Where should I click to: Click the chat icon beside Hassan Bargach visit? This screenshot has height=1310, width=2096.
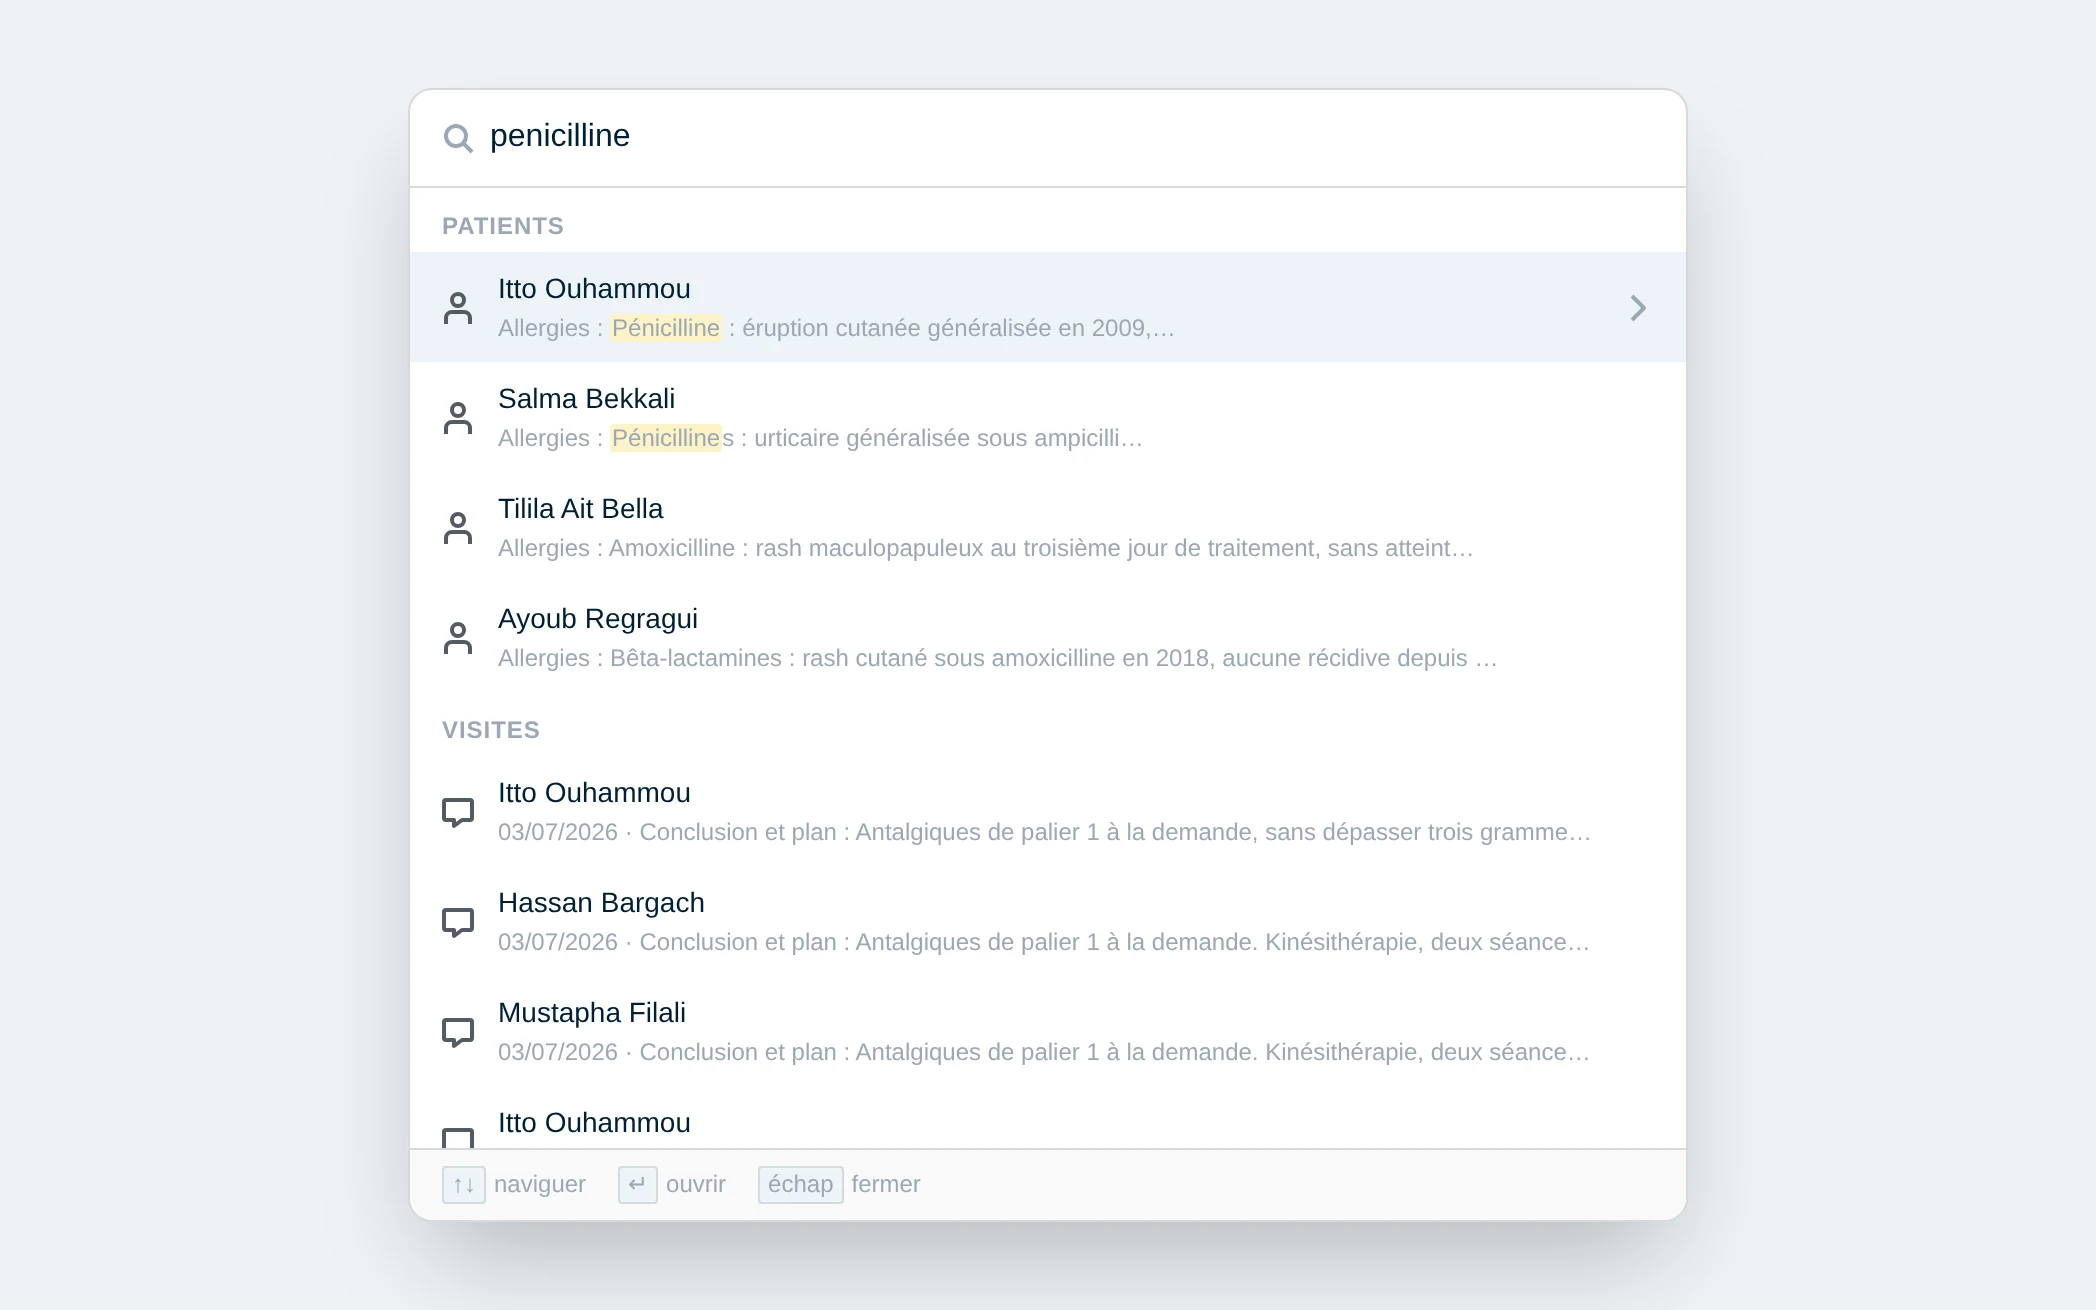click(x=458, y=922)
